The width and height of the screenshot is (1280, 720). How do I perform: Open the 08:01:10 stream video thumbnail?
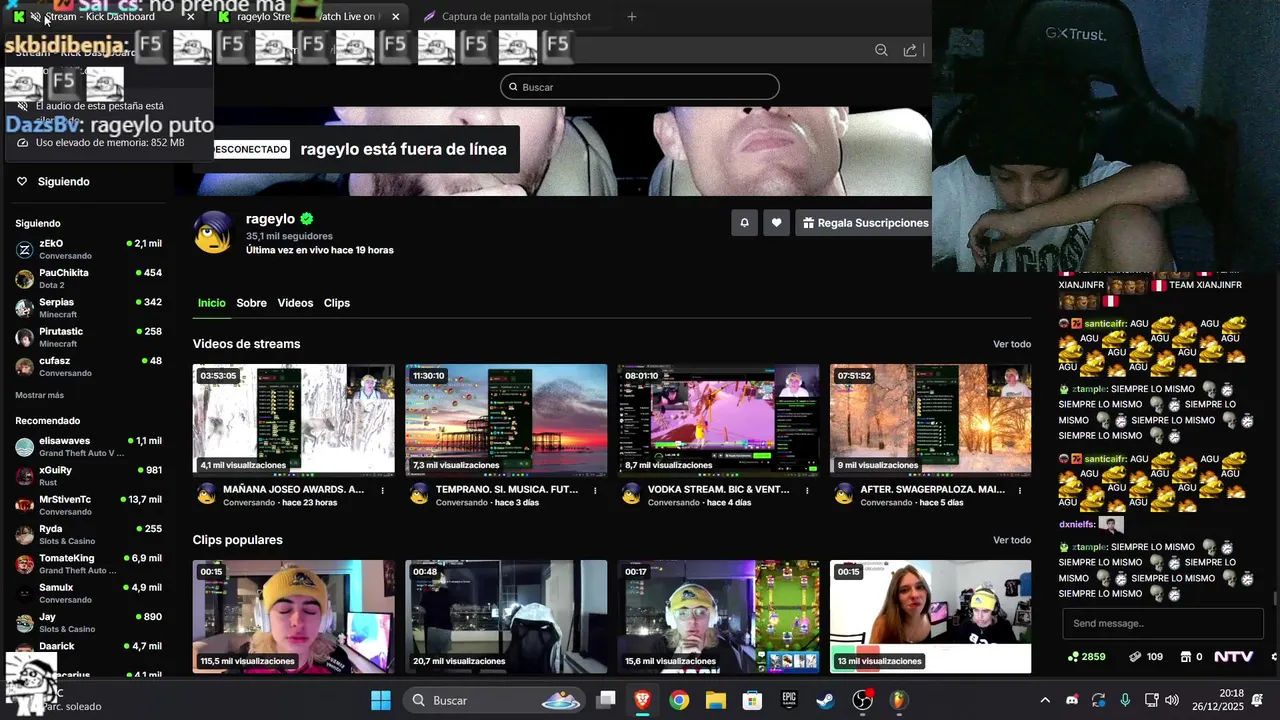pos(718,420)
